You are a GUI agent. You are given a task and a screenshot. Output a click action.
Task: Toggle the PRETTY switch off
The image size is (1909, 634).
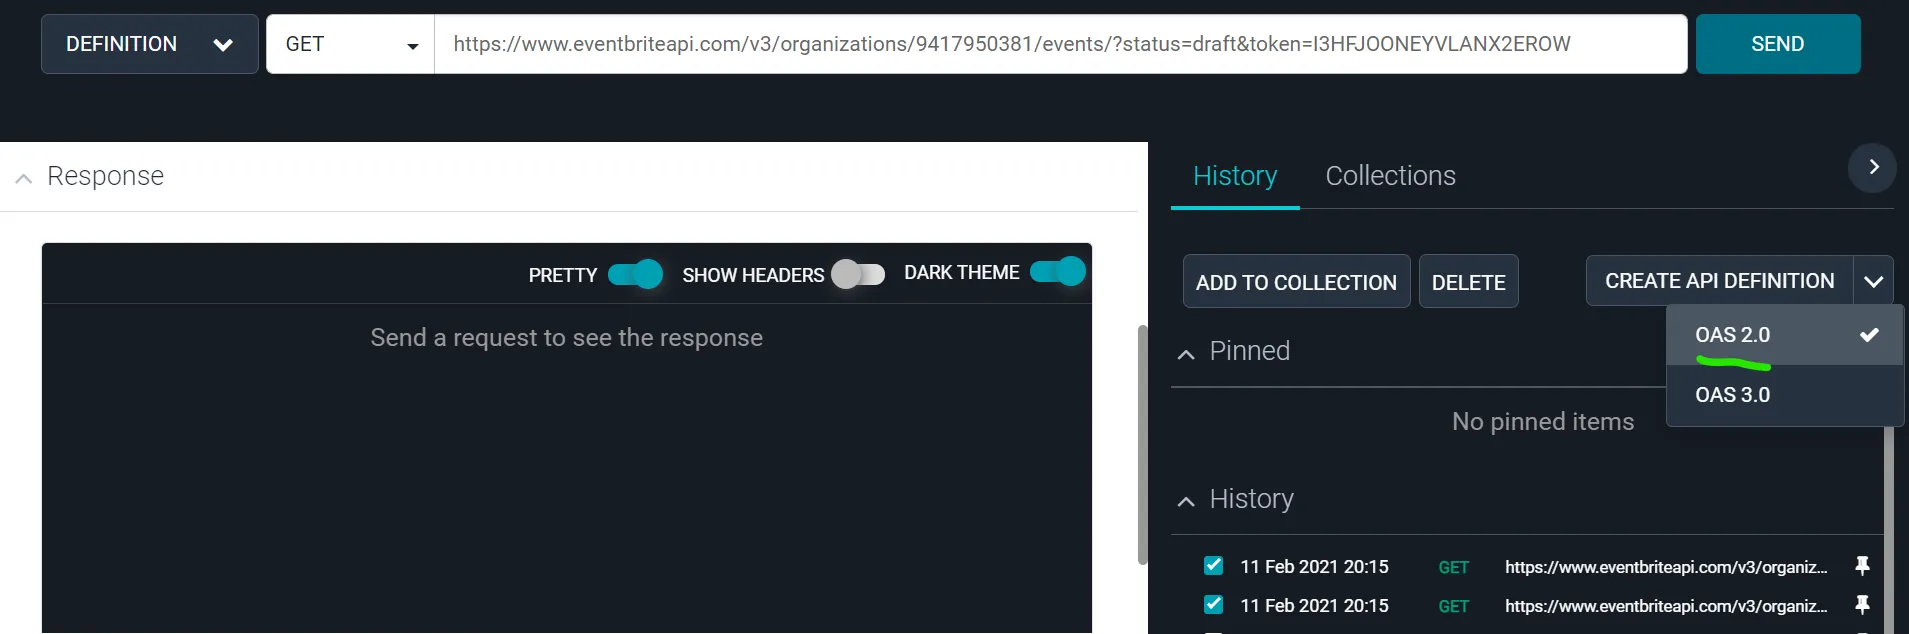[x=636, y=274]
